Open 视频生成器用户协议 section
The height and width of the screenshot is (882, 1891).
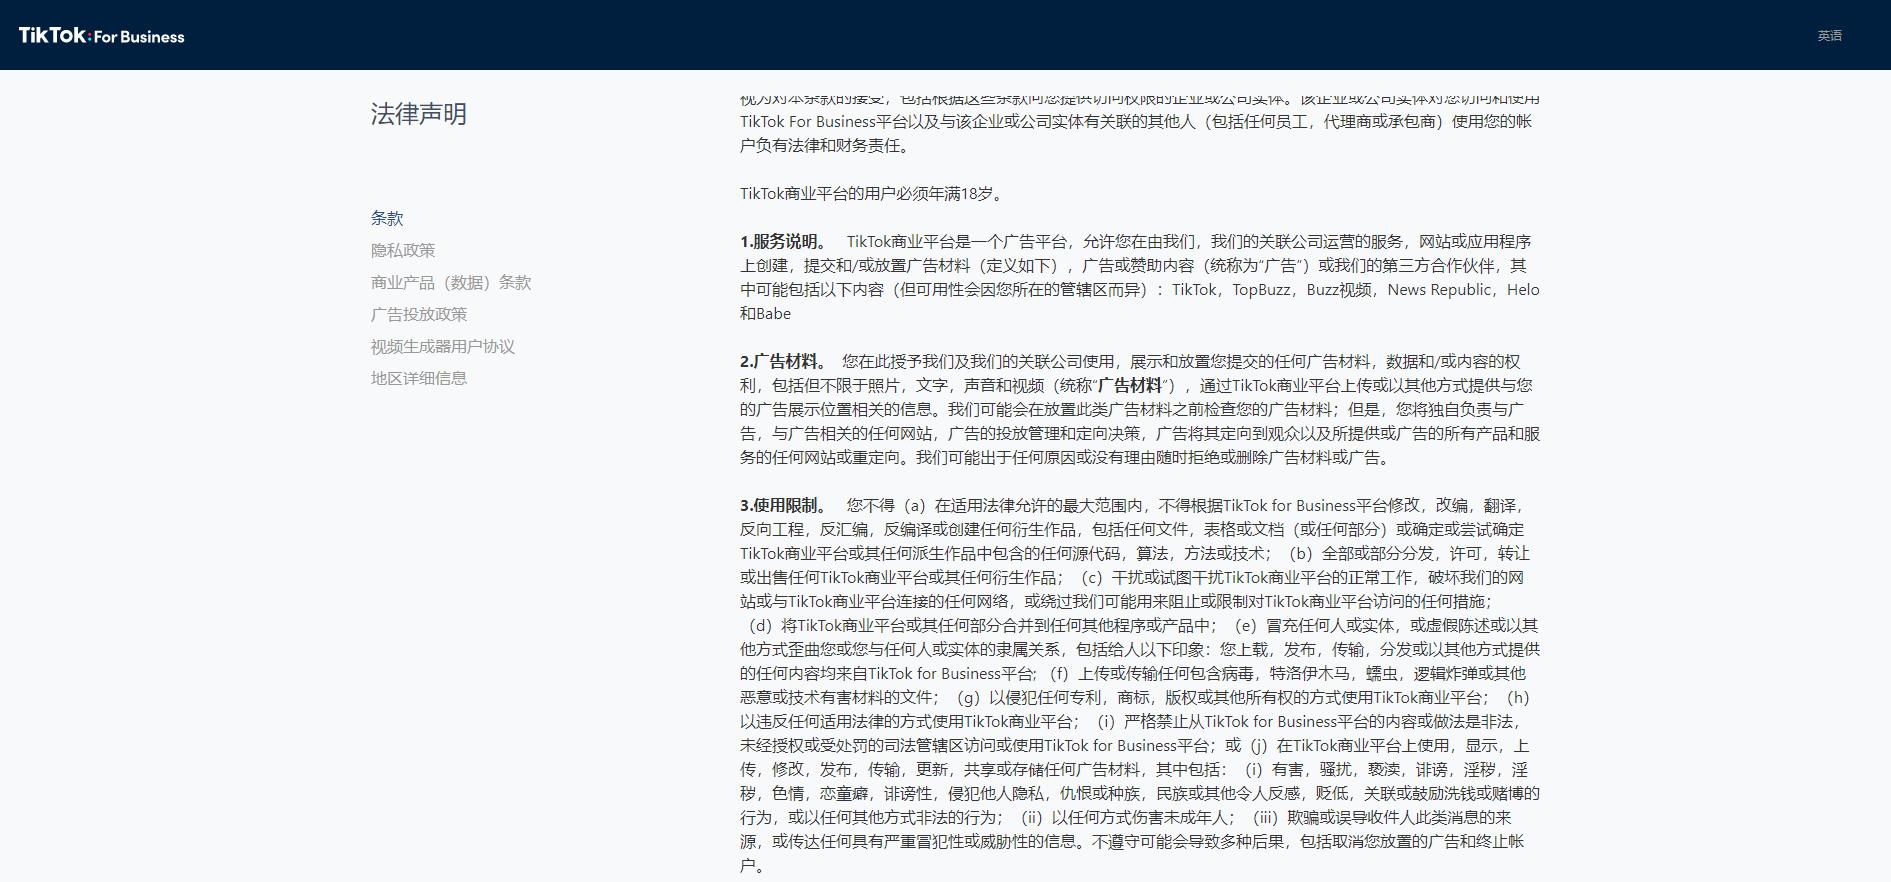pos(443,346)
